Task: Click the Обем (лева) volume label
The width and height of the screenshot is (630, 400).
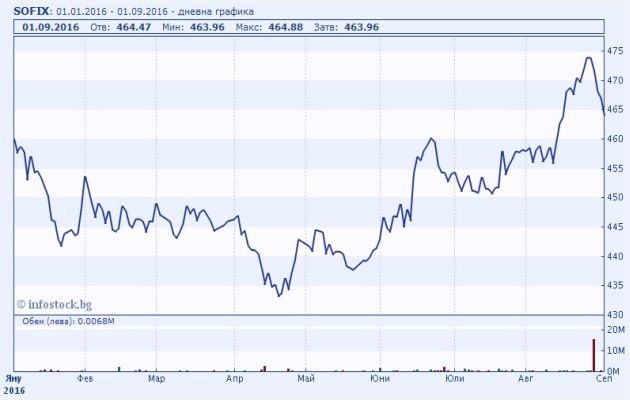Action: click(x=68, y=321)
